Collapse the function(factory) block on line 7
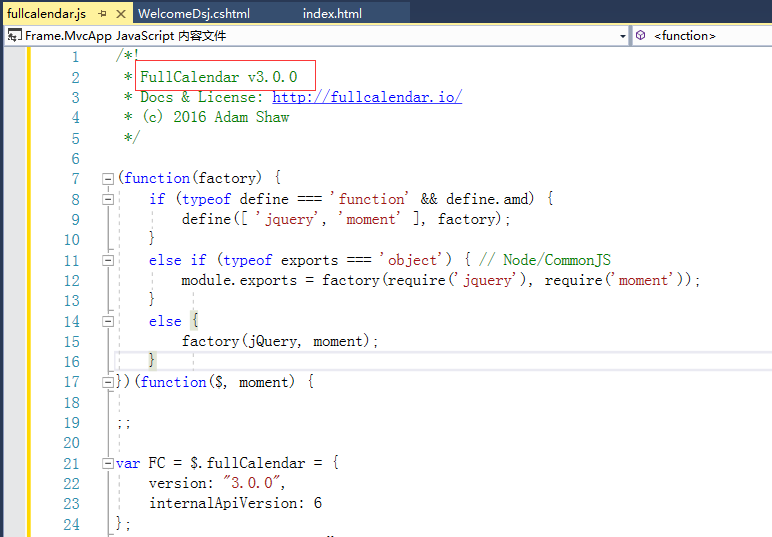Viewport: 772px width, 537px height. (108, 179)
